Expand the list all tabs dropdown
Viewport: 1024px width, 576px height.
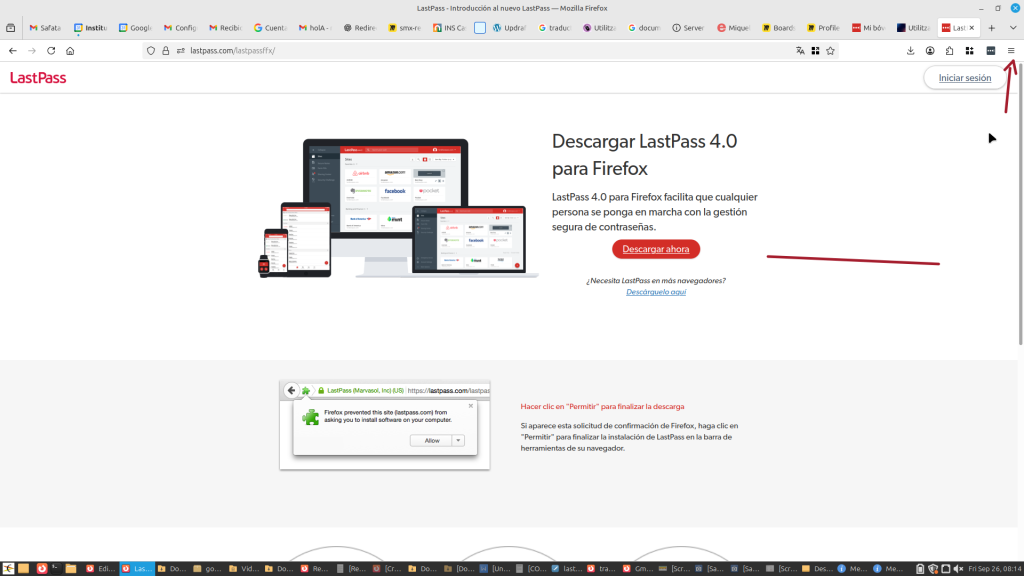pos(1013,28)
